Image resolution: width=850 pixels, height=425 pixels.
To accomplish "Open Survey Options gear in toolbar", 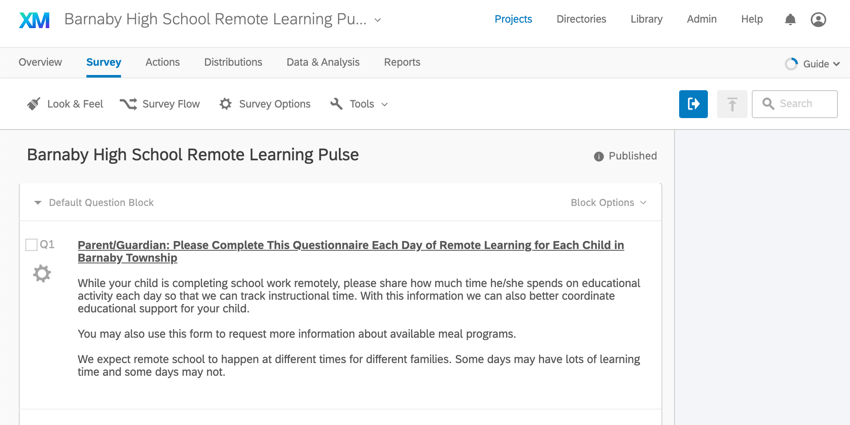I will click(x=265, y=104).
